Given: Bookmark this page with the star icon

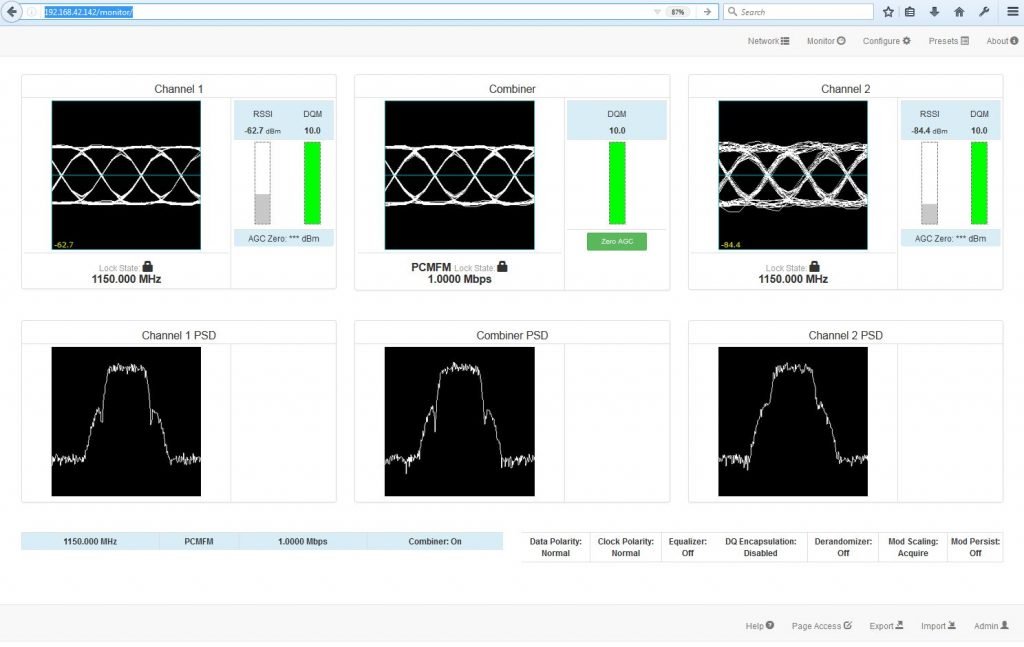Looking at the screenshot, I should point(888,12).
